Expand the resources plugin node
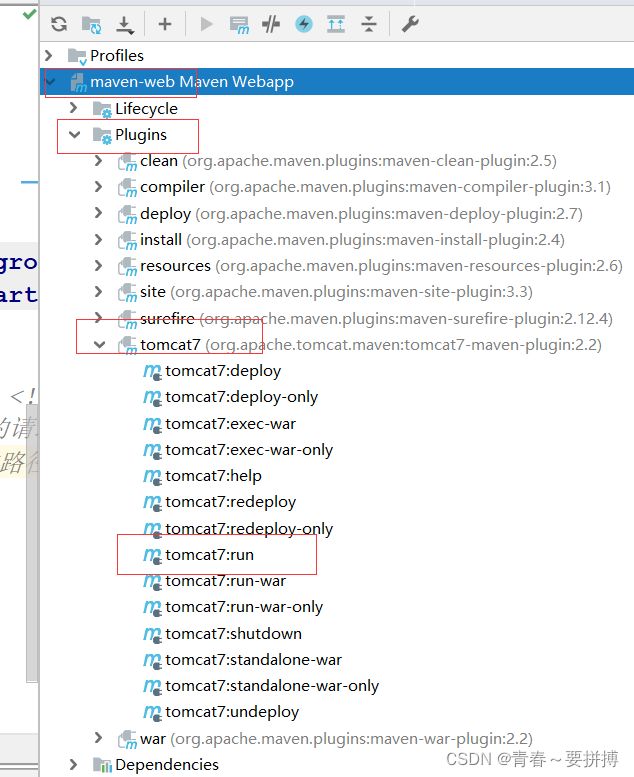Screen dimensions: 634x777 pyautogui.click(x=99, y=266)
